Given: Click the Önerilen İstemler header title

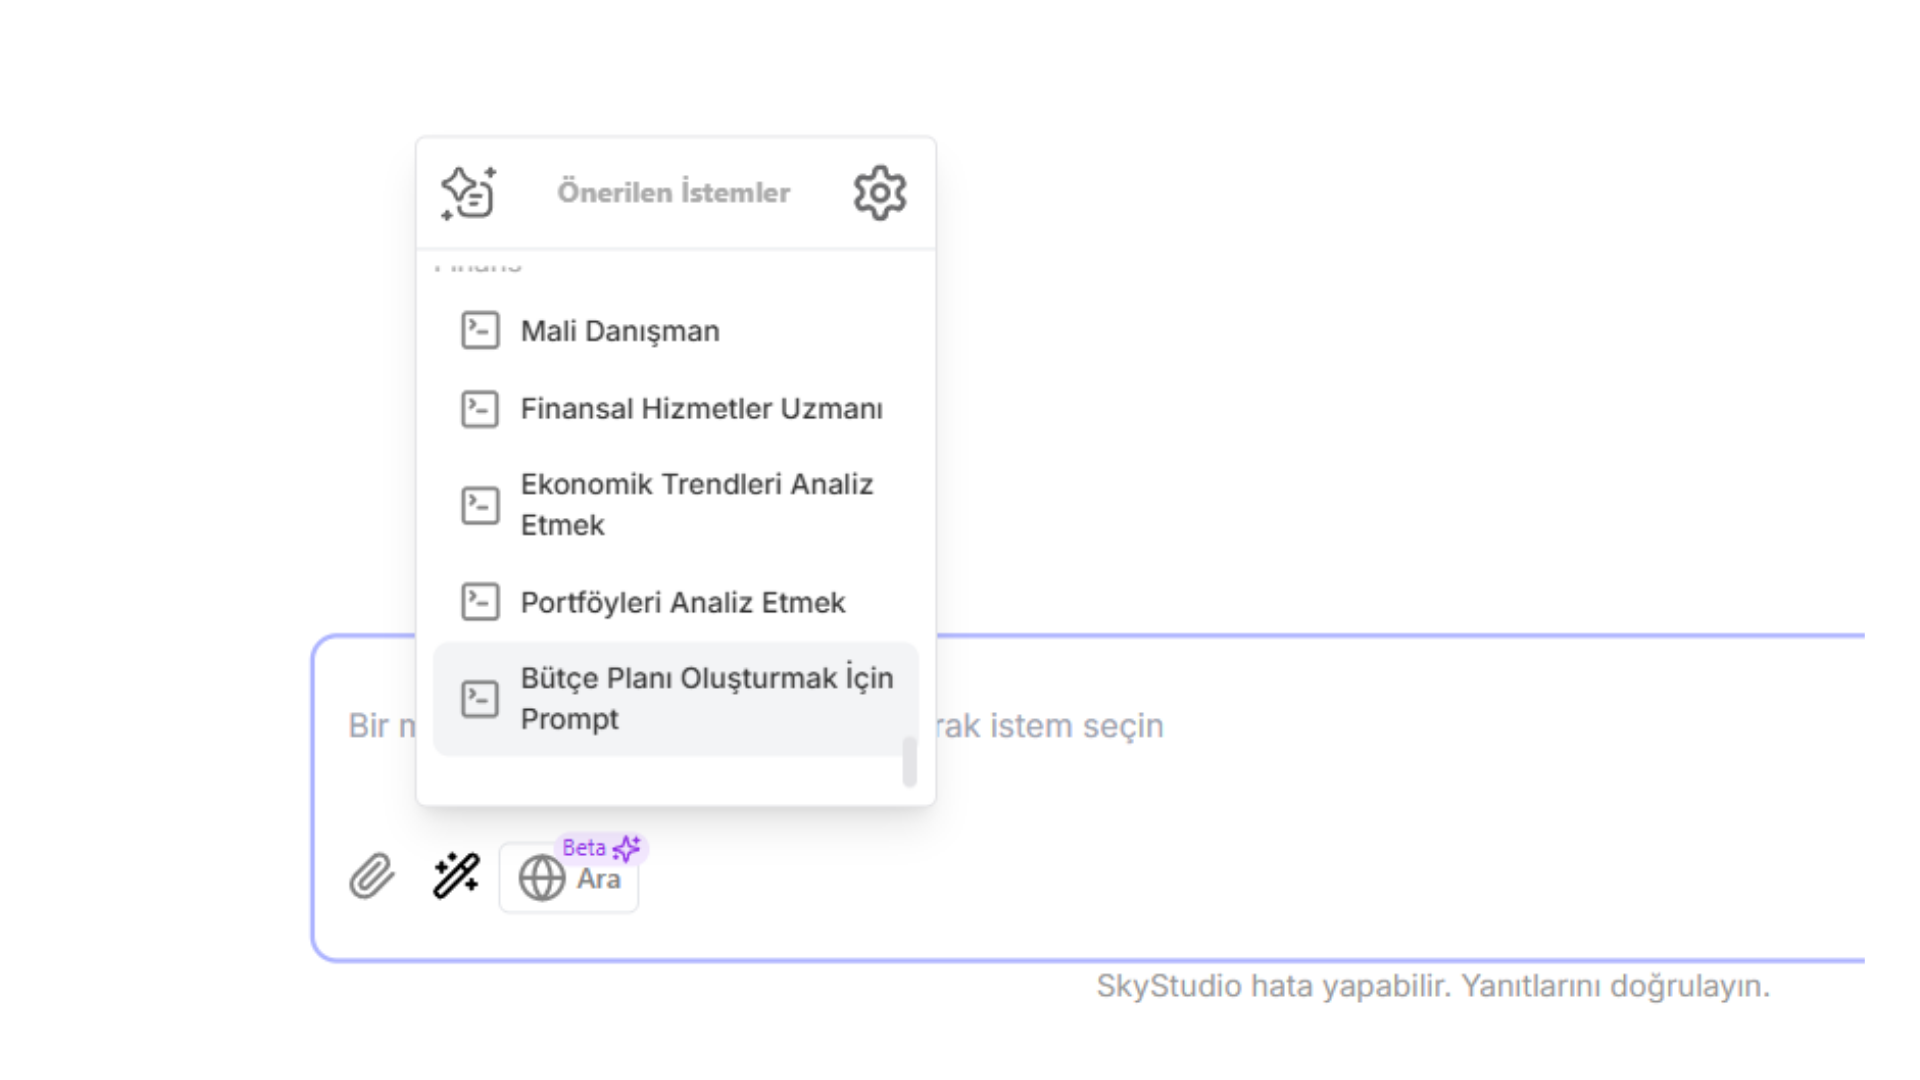Looking at the screenshot, I should pos(673,192).
